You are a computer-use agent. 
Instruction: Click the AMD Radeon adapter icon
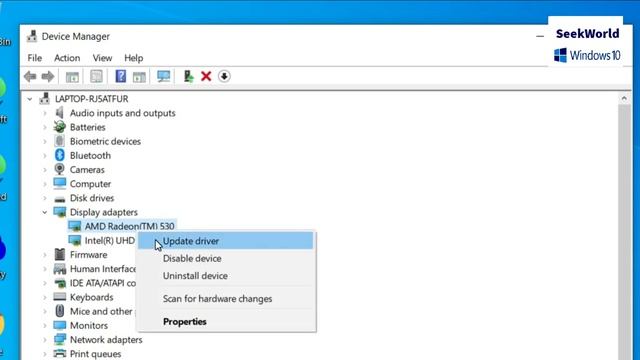click(x=75, y=226)
